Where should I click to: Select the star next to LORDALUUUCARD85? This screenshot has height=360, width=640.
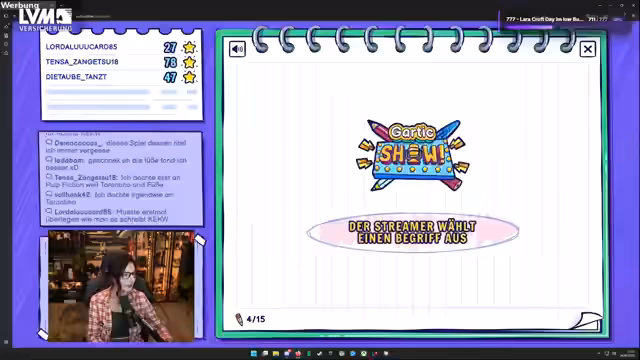(x=189, y=47)
